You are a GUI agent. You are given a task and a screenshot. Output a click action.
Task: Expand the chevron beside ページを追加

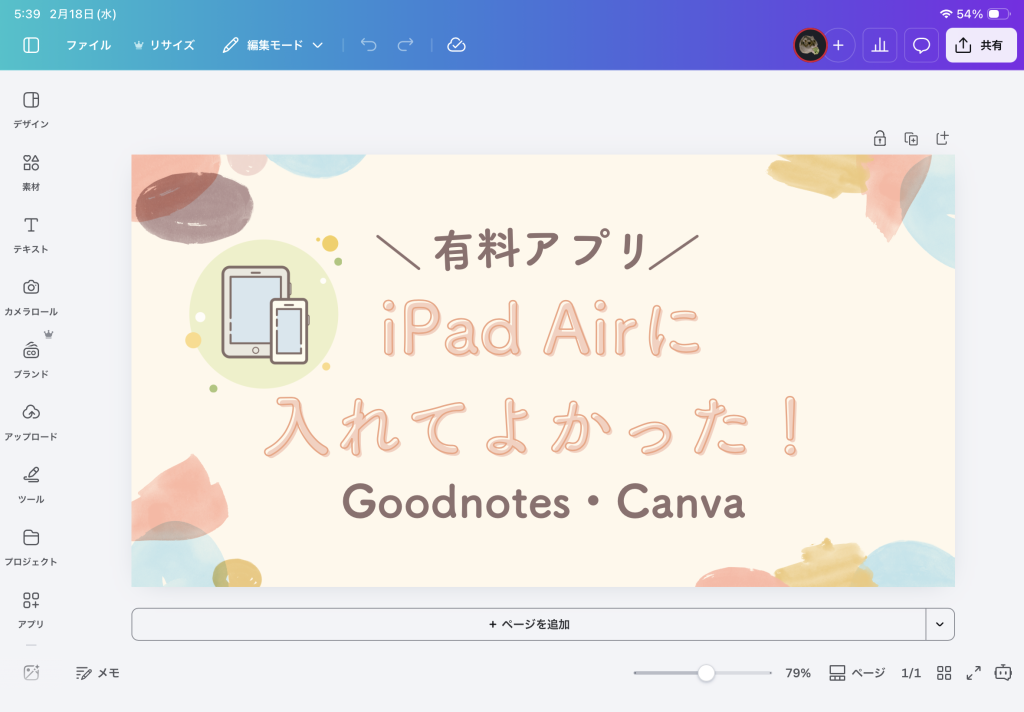pyautogui.click(x=939, y=624)
